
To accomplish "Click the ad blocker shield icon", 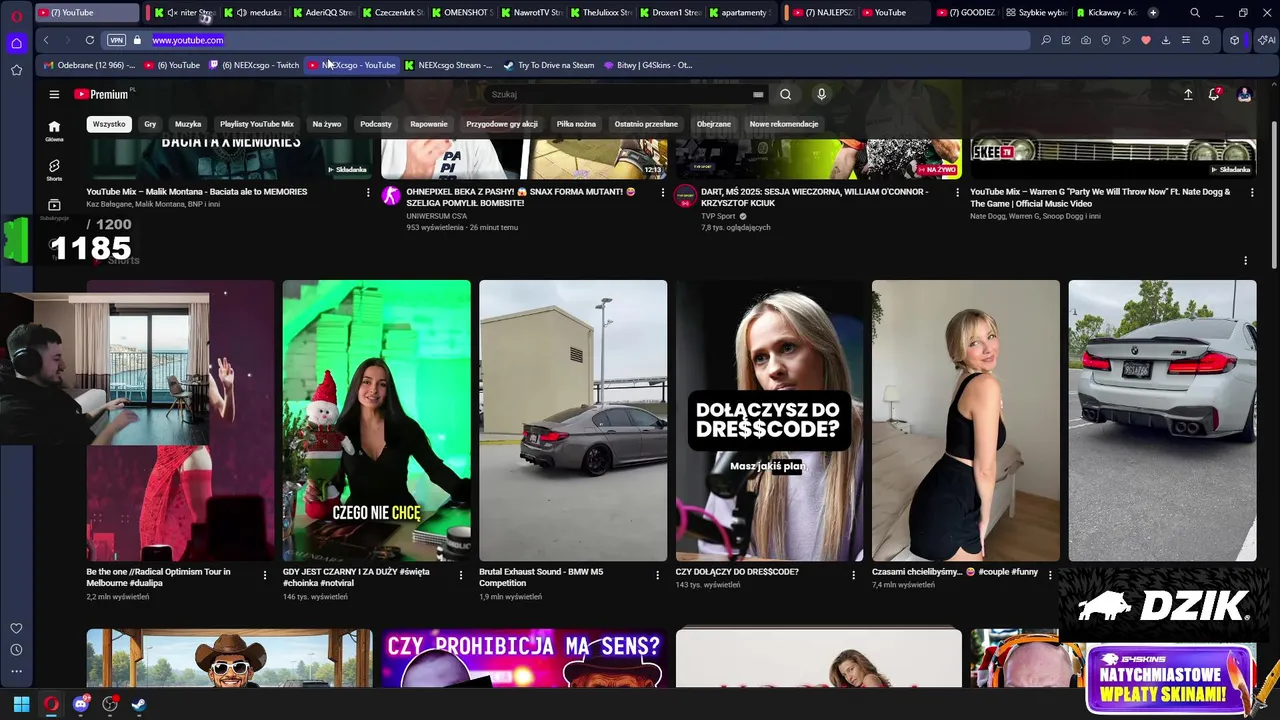I will 1106,40.
